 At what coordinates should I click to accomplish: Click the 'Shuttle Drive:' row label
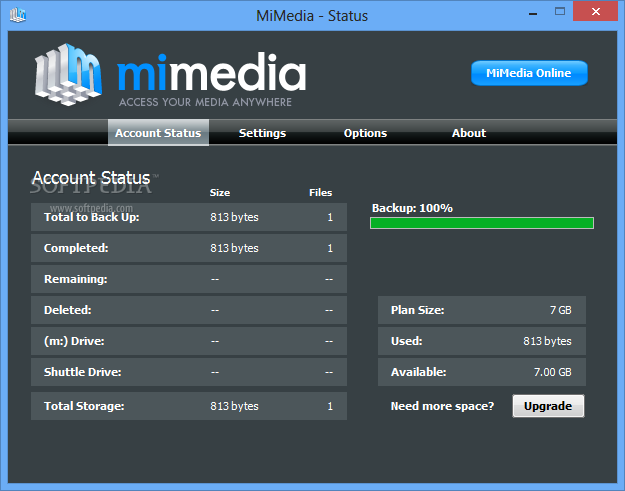[x=82, y=372]
